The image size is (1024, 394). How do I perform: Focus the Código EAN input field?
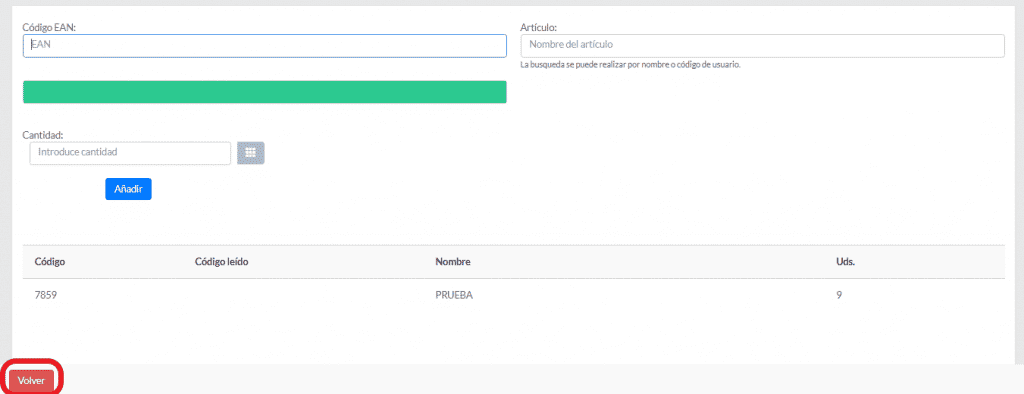(x=264, y=46)
